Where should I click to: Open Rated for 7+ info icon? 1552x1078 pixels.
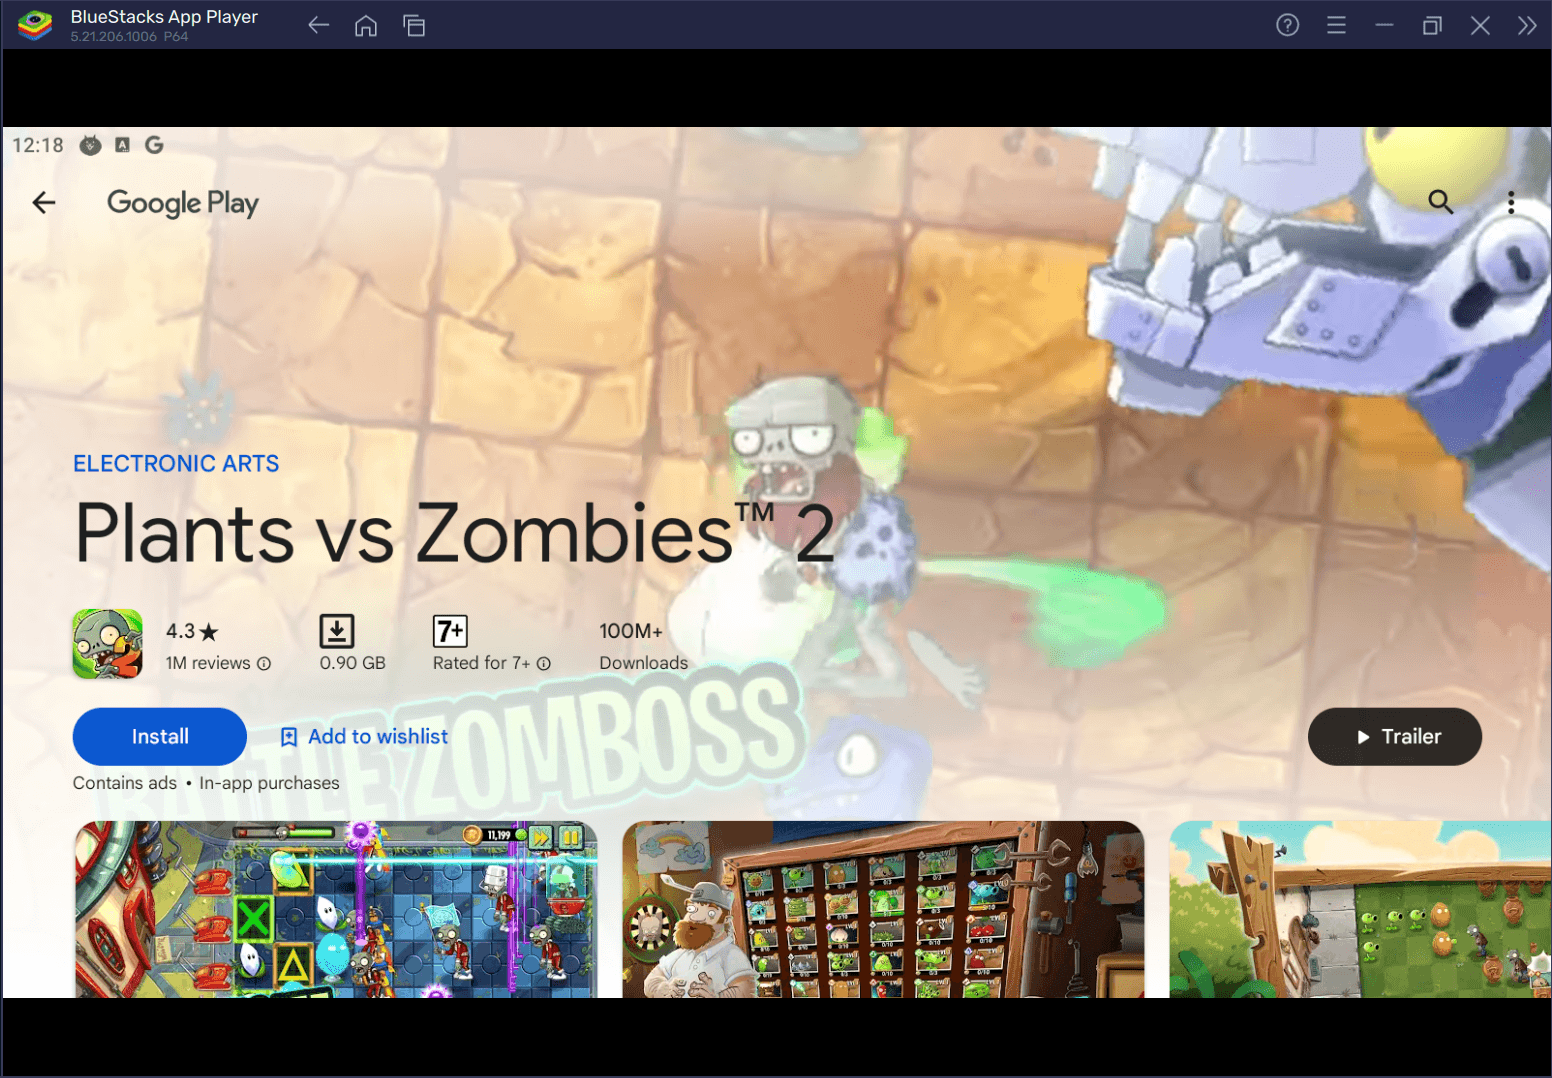(x=544, y=663)
